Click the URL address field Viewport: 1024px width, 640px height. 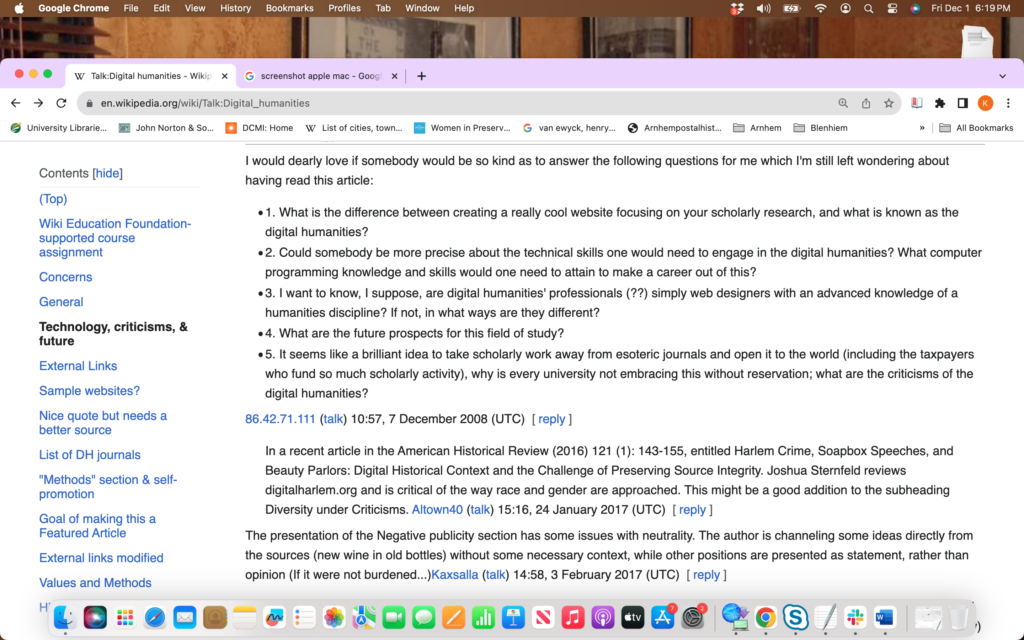457,103
